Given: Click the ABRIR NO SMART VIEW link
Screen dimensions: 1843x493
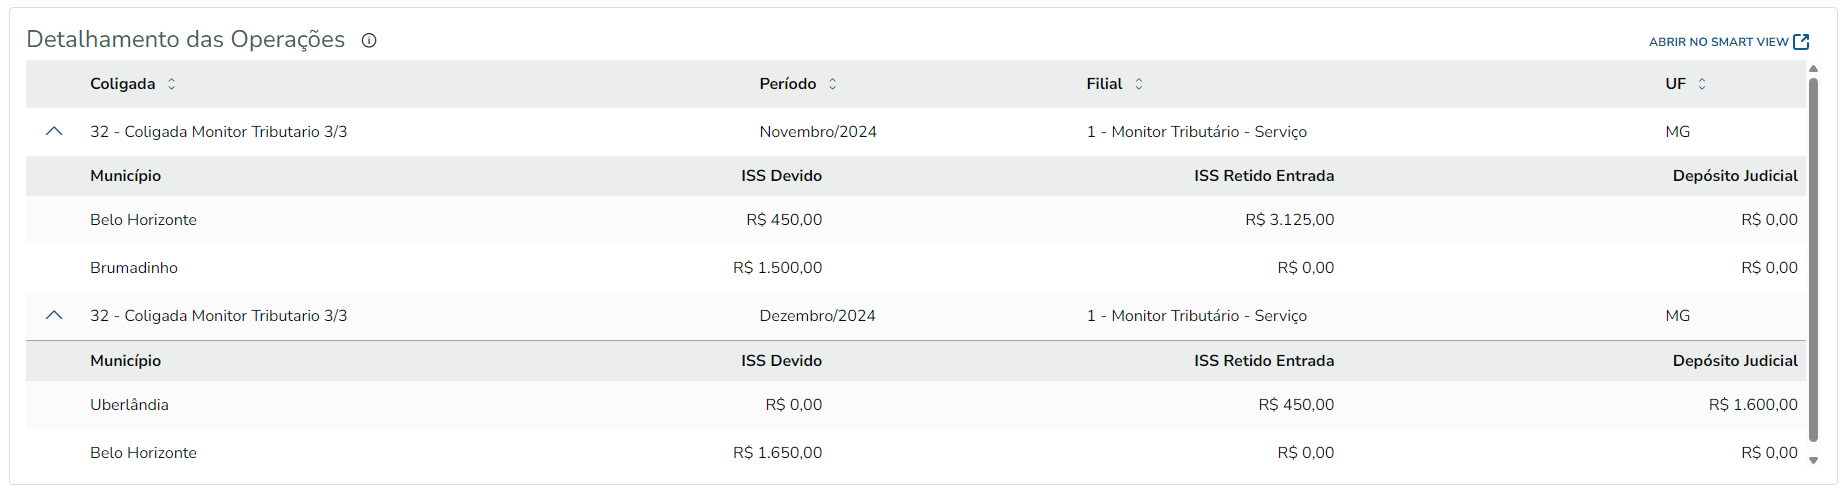Looking at the screenshot, I should [1718, 42].
